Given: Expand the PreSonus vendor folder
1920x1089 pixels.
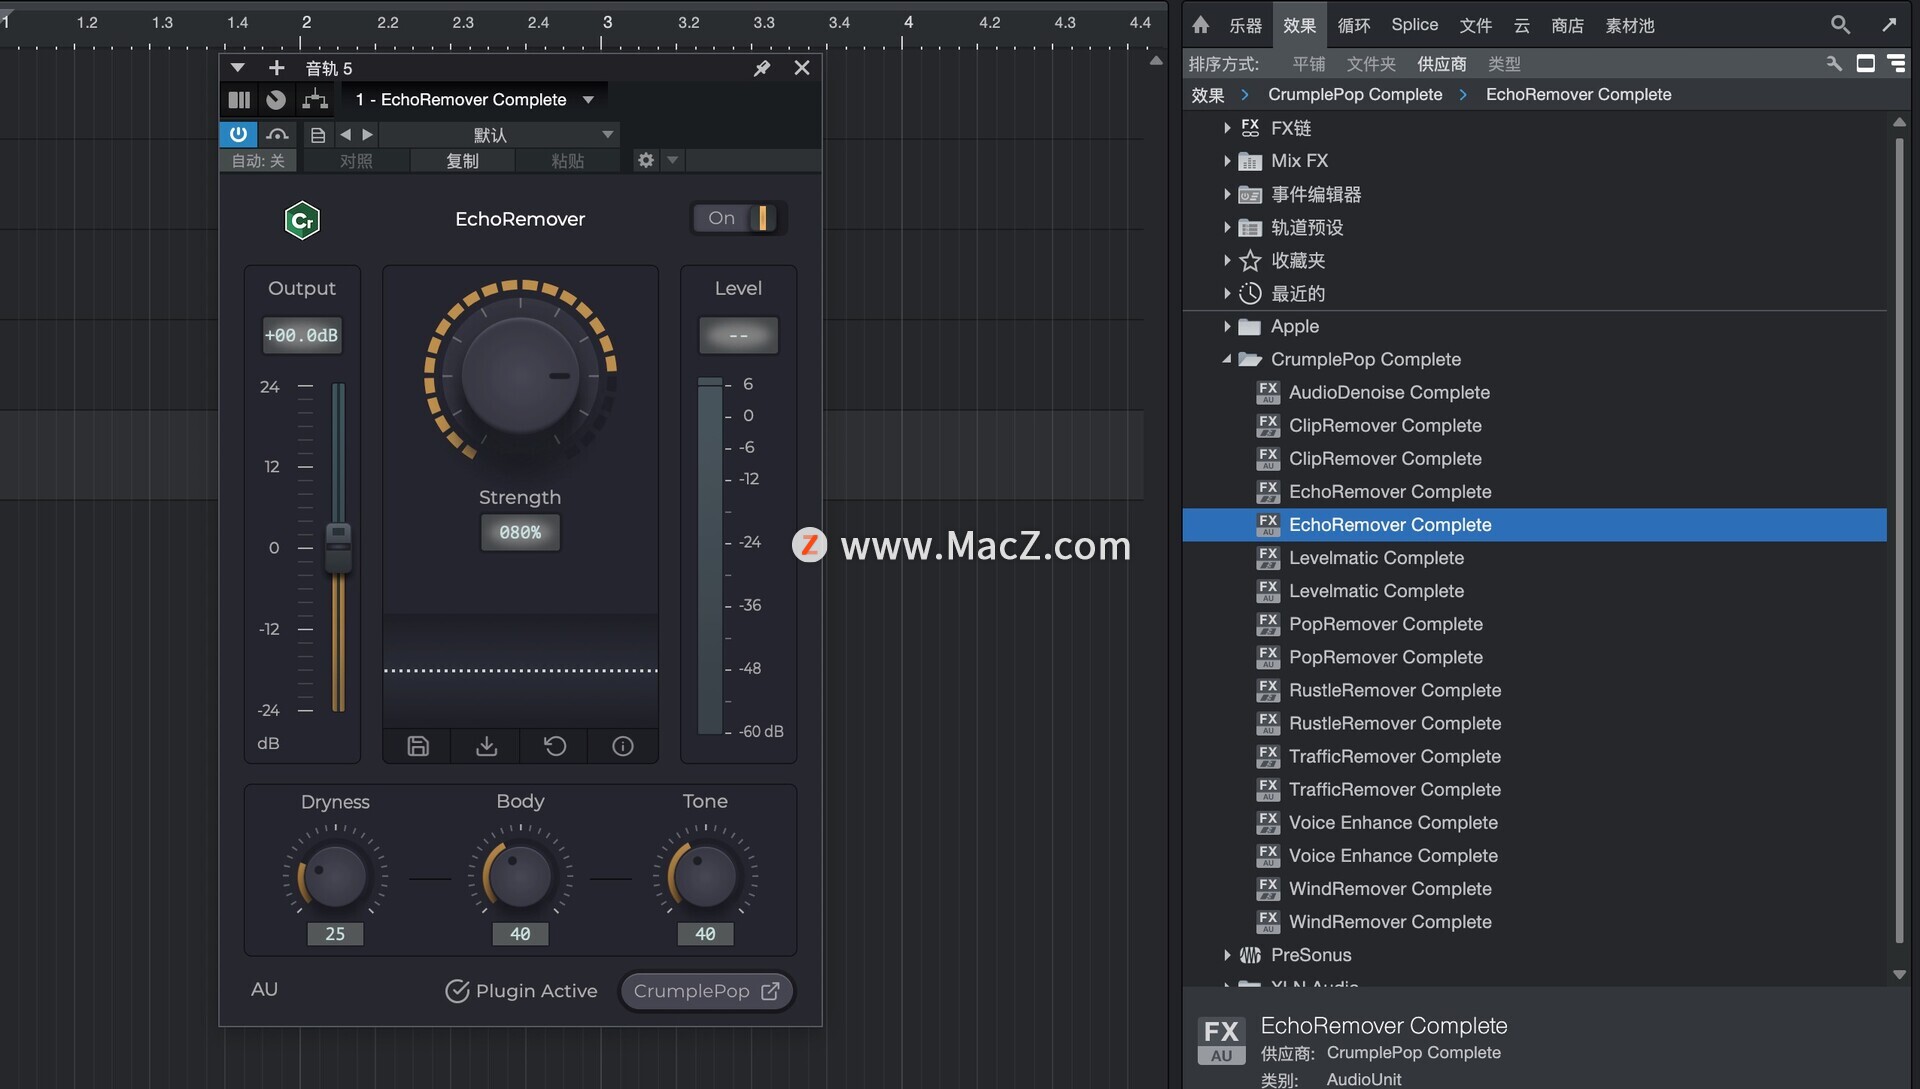Looking at the screenshot, I should (1227, 955).
